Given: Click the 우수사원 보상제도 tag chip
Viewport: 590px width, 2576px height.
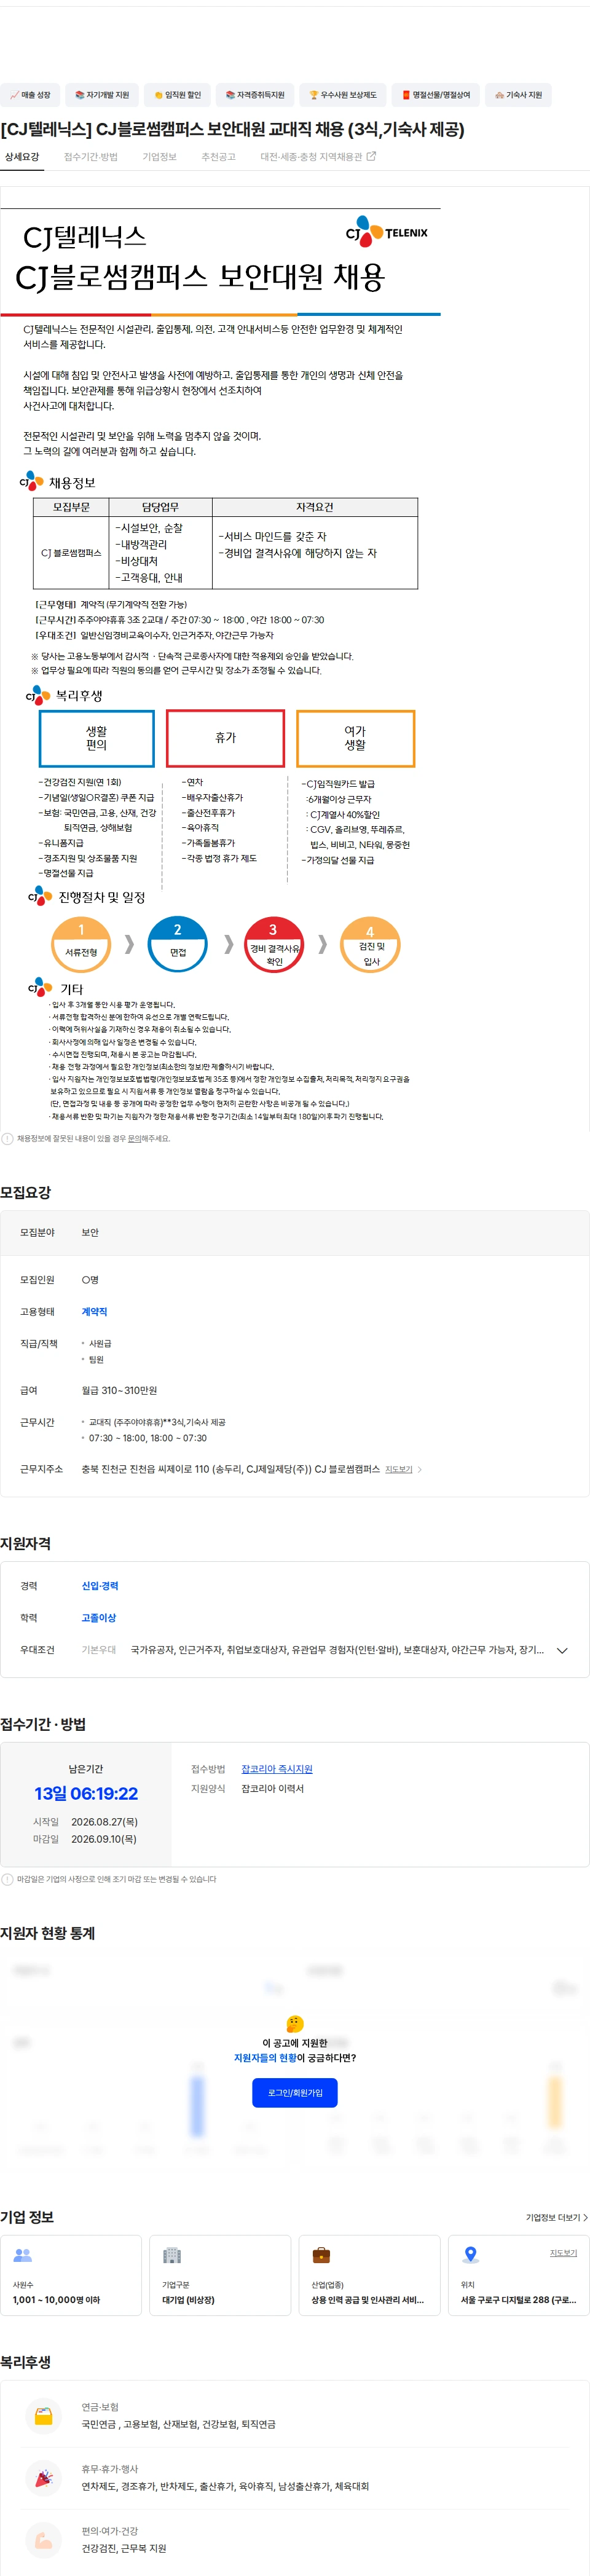Looking at the screenshot, I should [342, 95].
